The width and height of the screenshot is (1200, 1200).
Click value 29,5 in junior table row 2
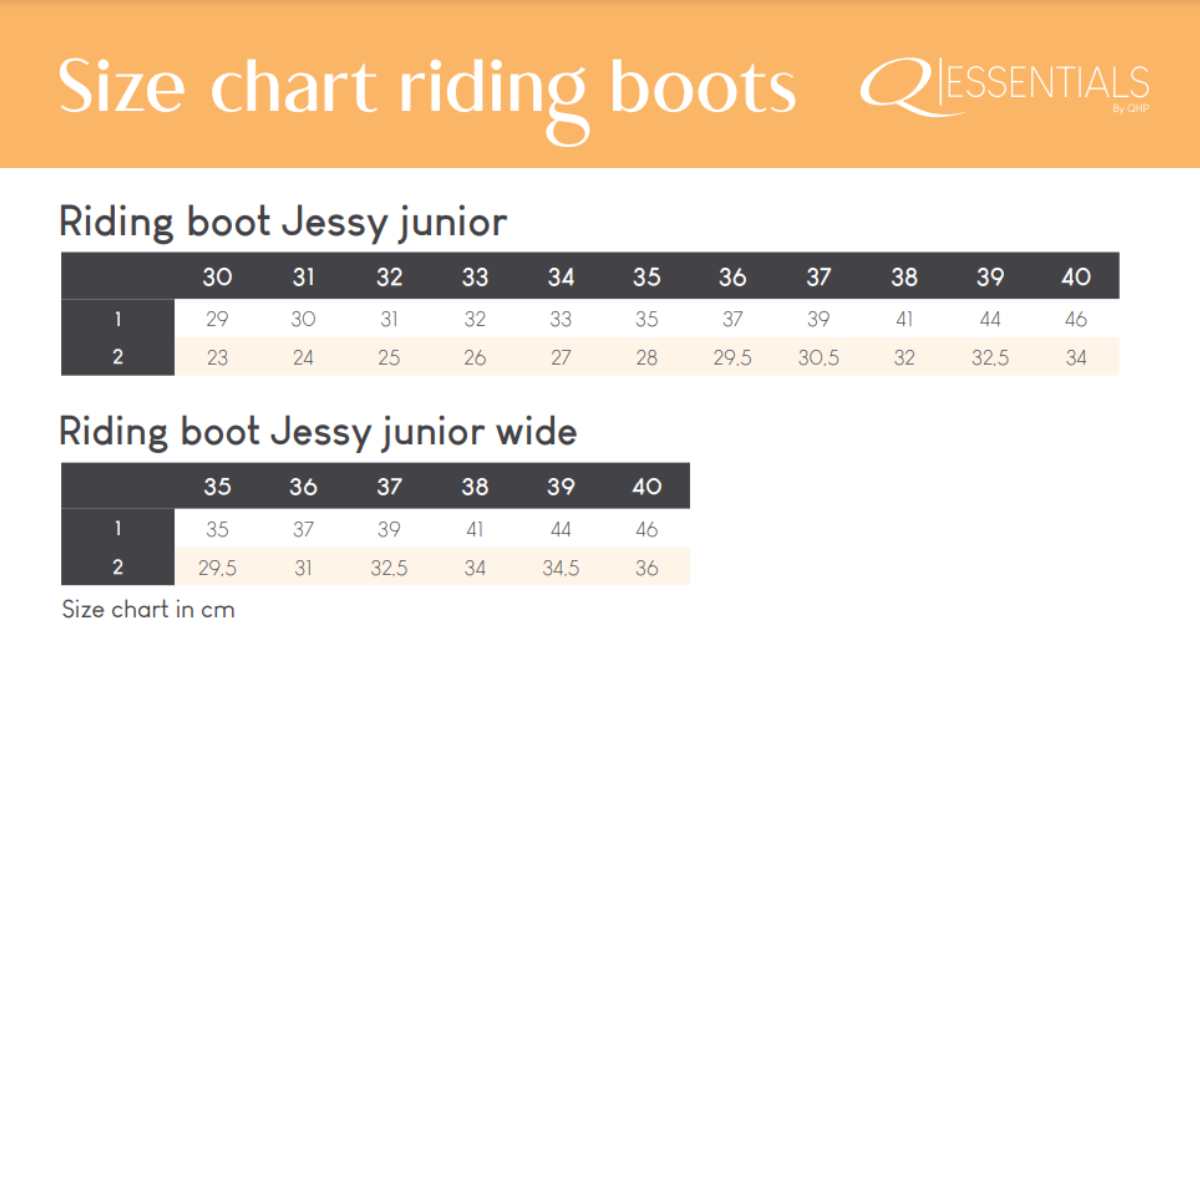pyautogui.click(x=732, y=358)
